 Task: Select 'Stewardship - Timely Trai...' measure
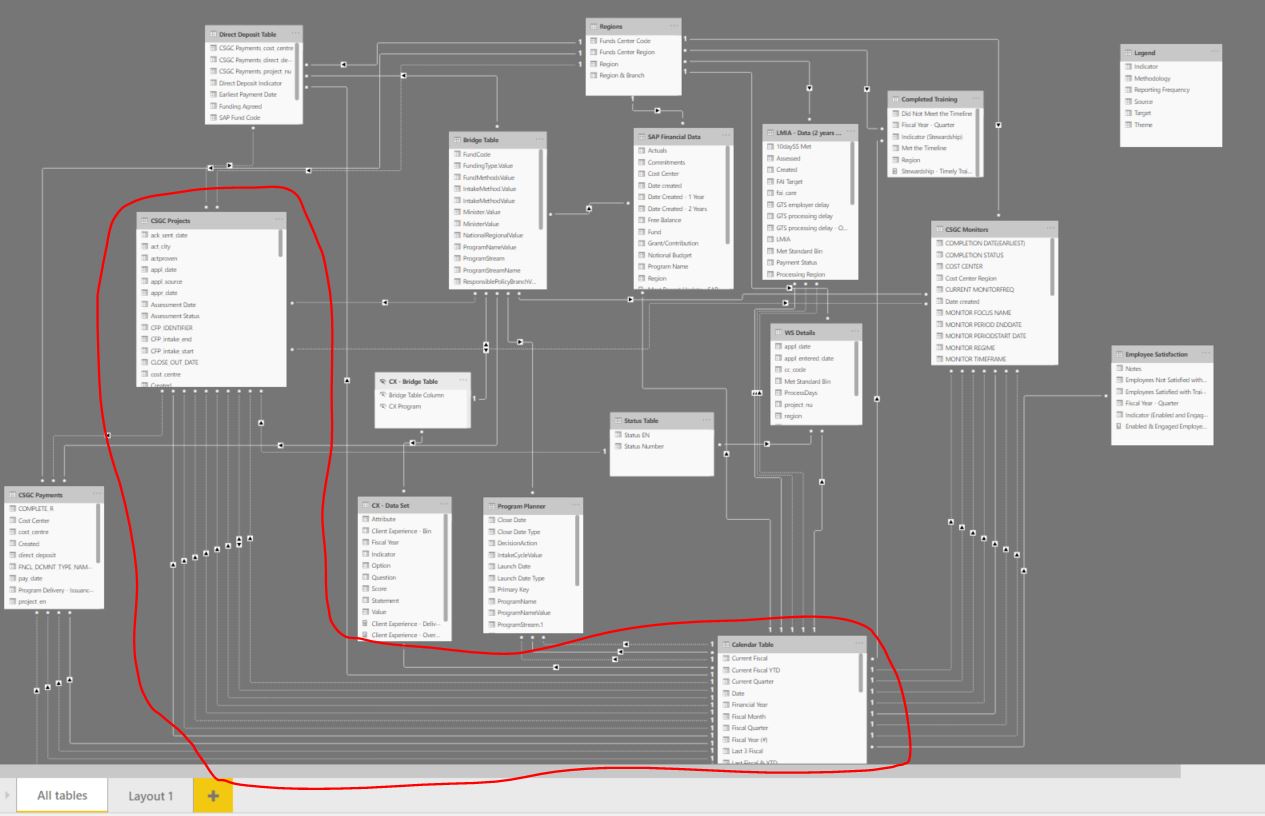(935, 171)
